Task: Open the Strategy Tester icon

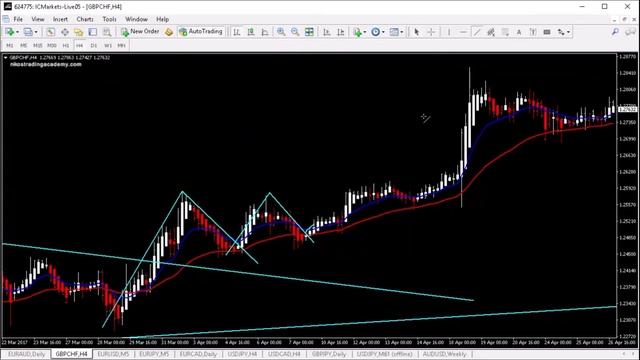Action: point(107,32)
